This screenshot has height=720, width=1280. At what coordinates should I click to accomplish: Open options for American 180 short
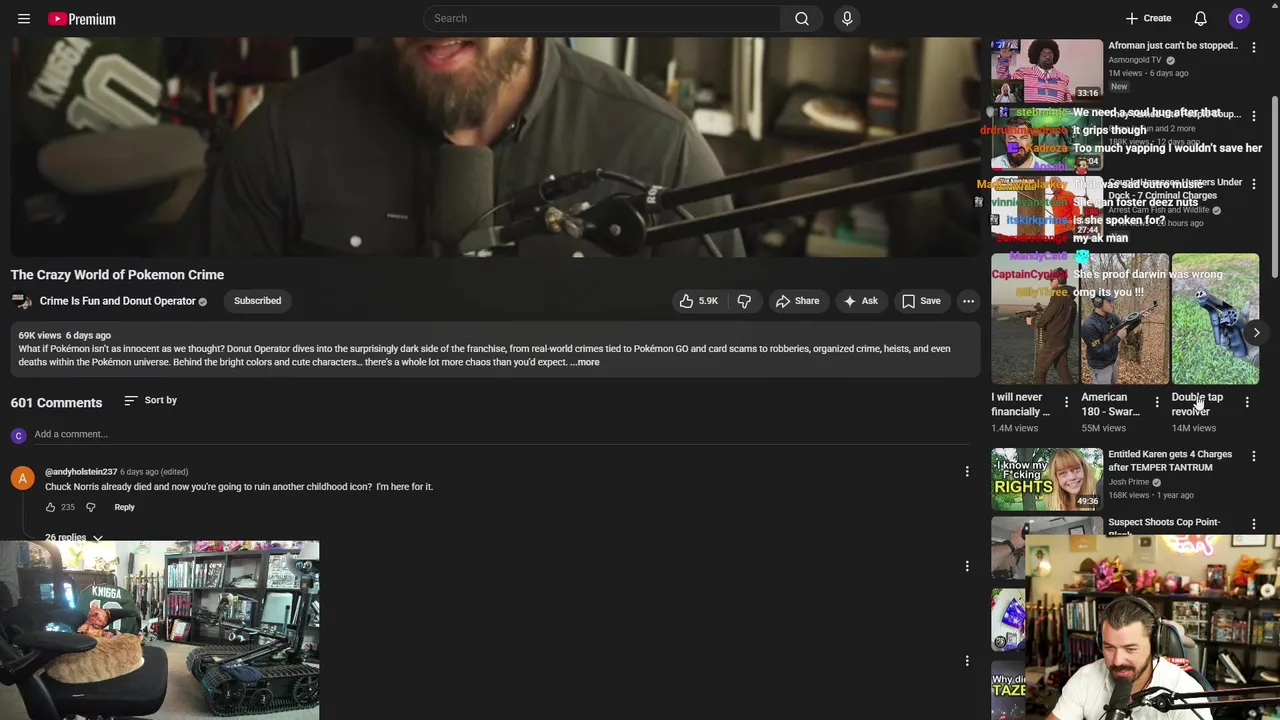tap(1157, 402)
